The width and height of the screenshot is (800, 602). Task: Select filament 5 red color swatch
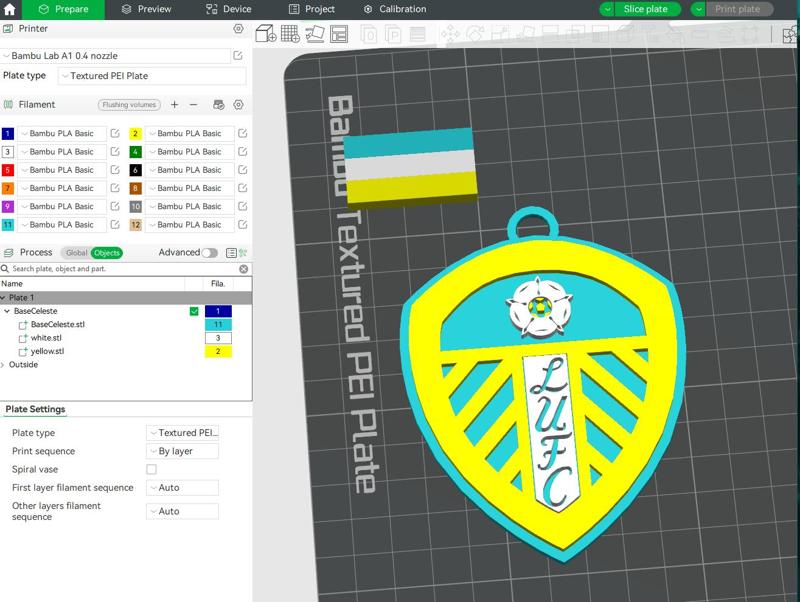click(8, 170)
